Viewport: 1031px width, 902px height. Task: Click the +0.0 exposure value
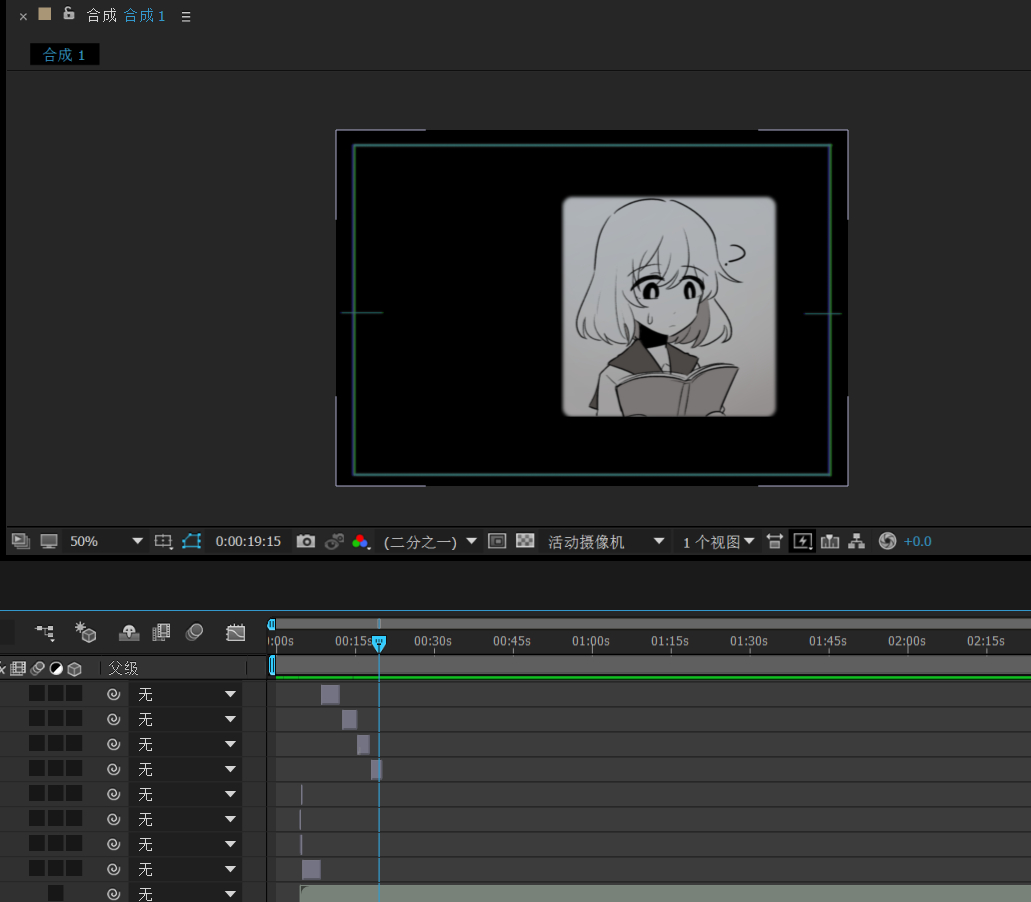point(917,541)
